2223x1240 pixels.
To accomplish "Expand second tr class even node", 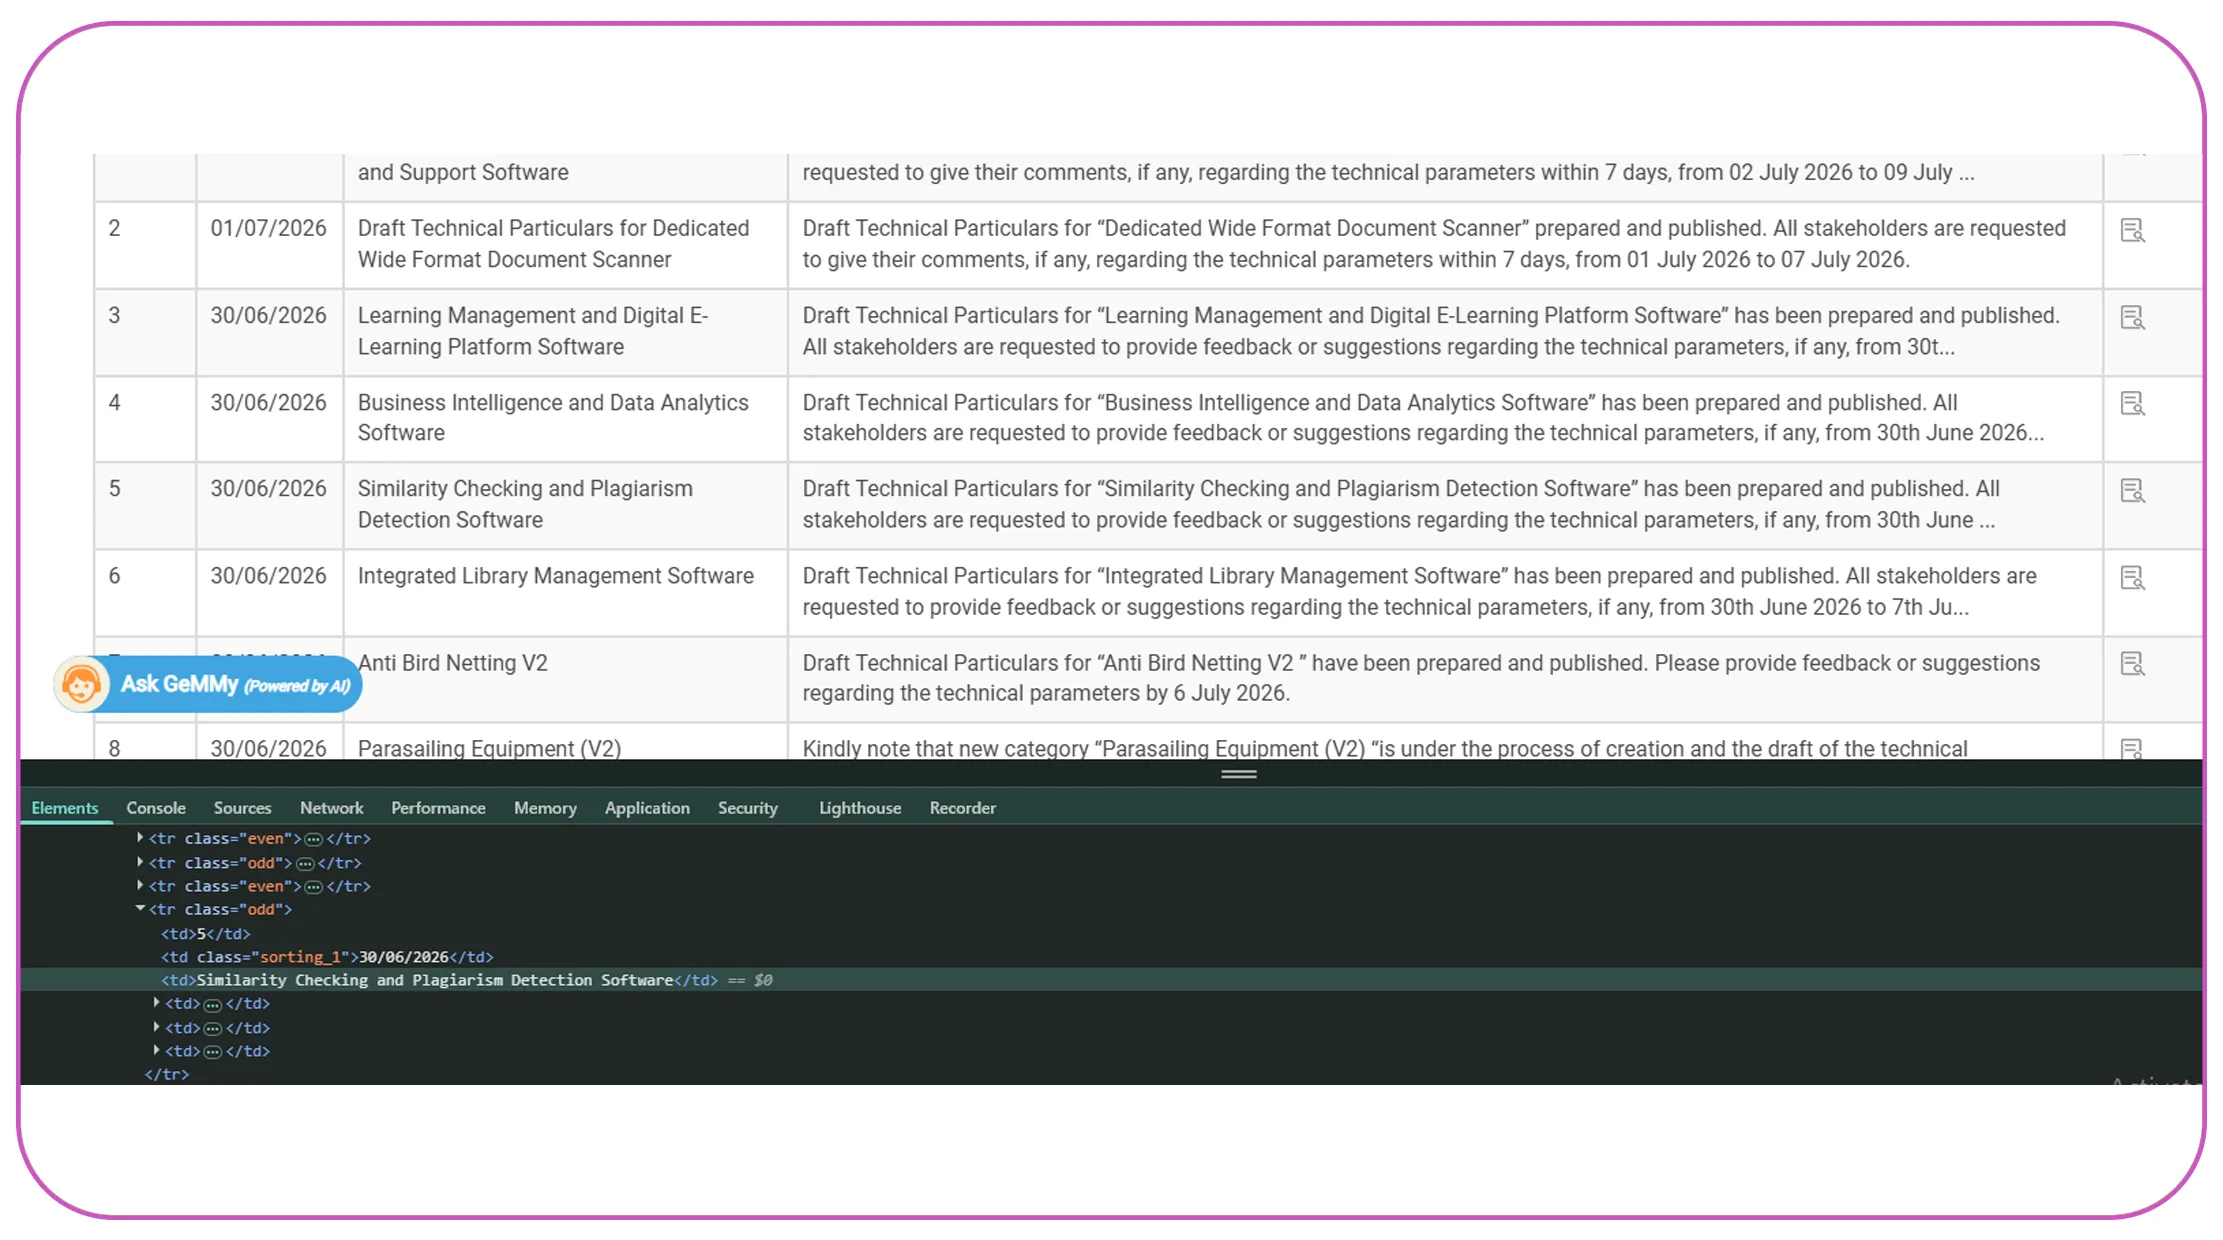I will (140, 886).
